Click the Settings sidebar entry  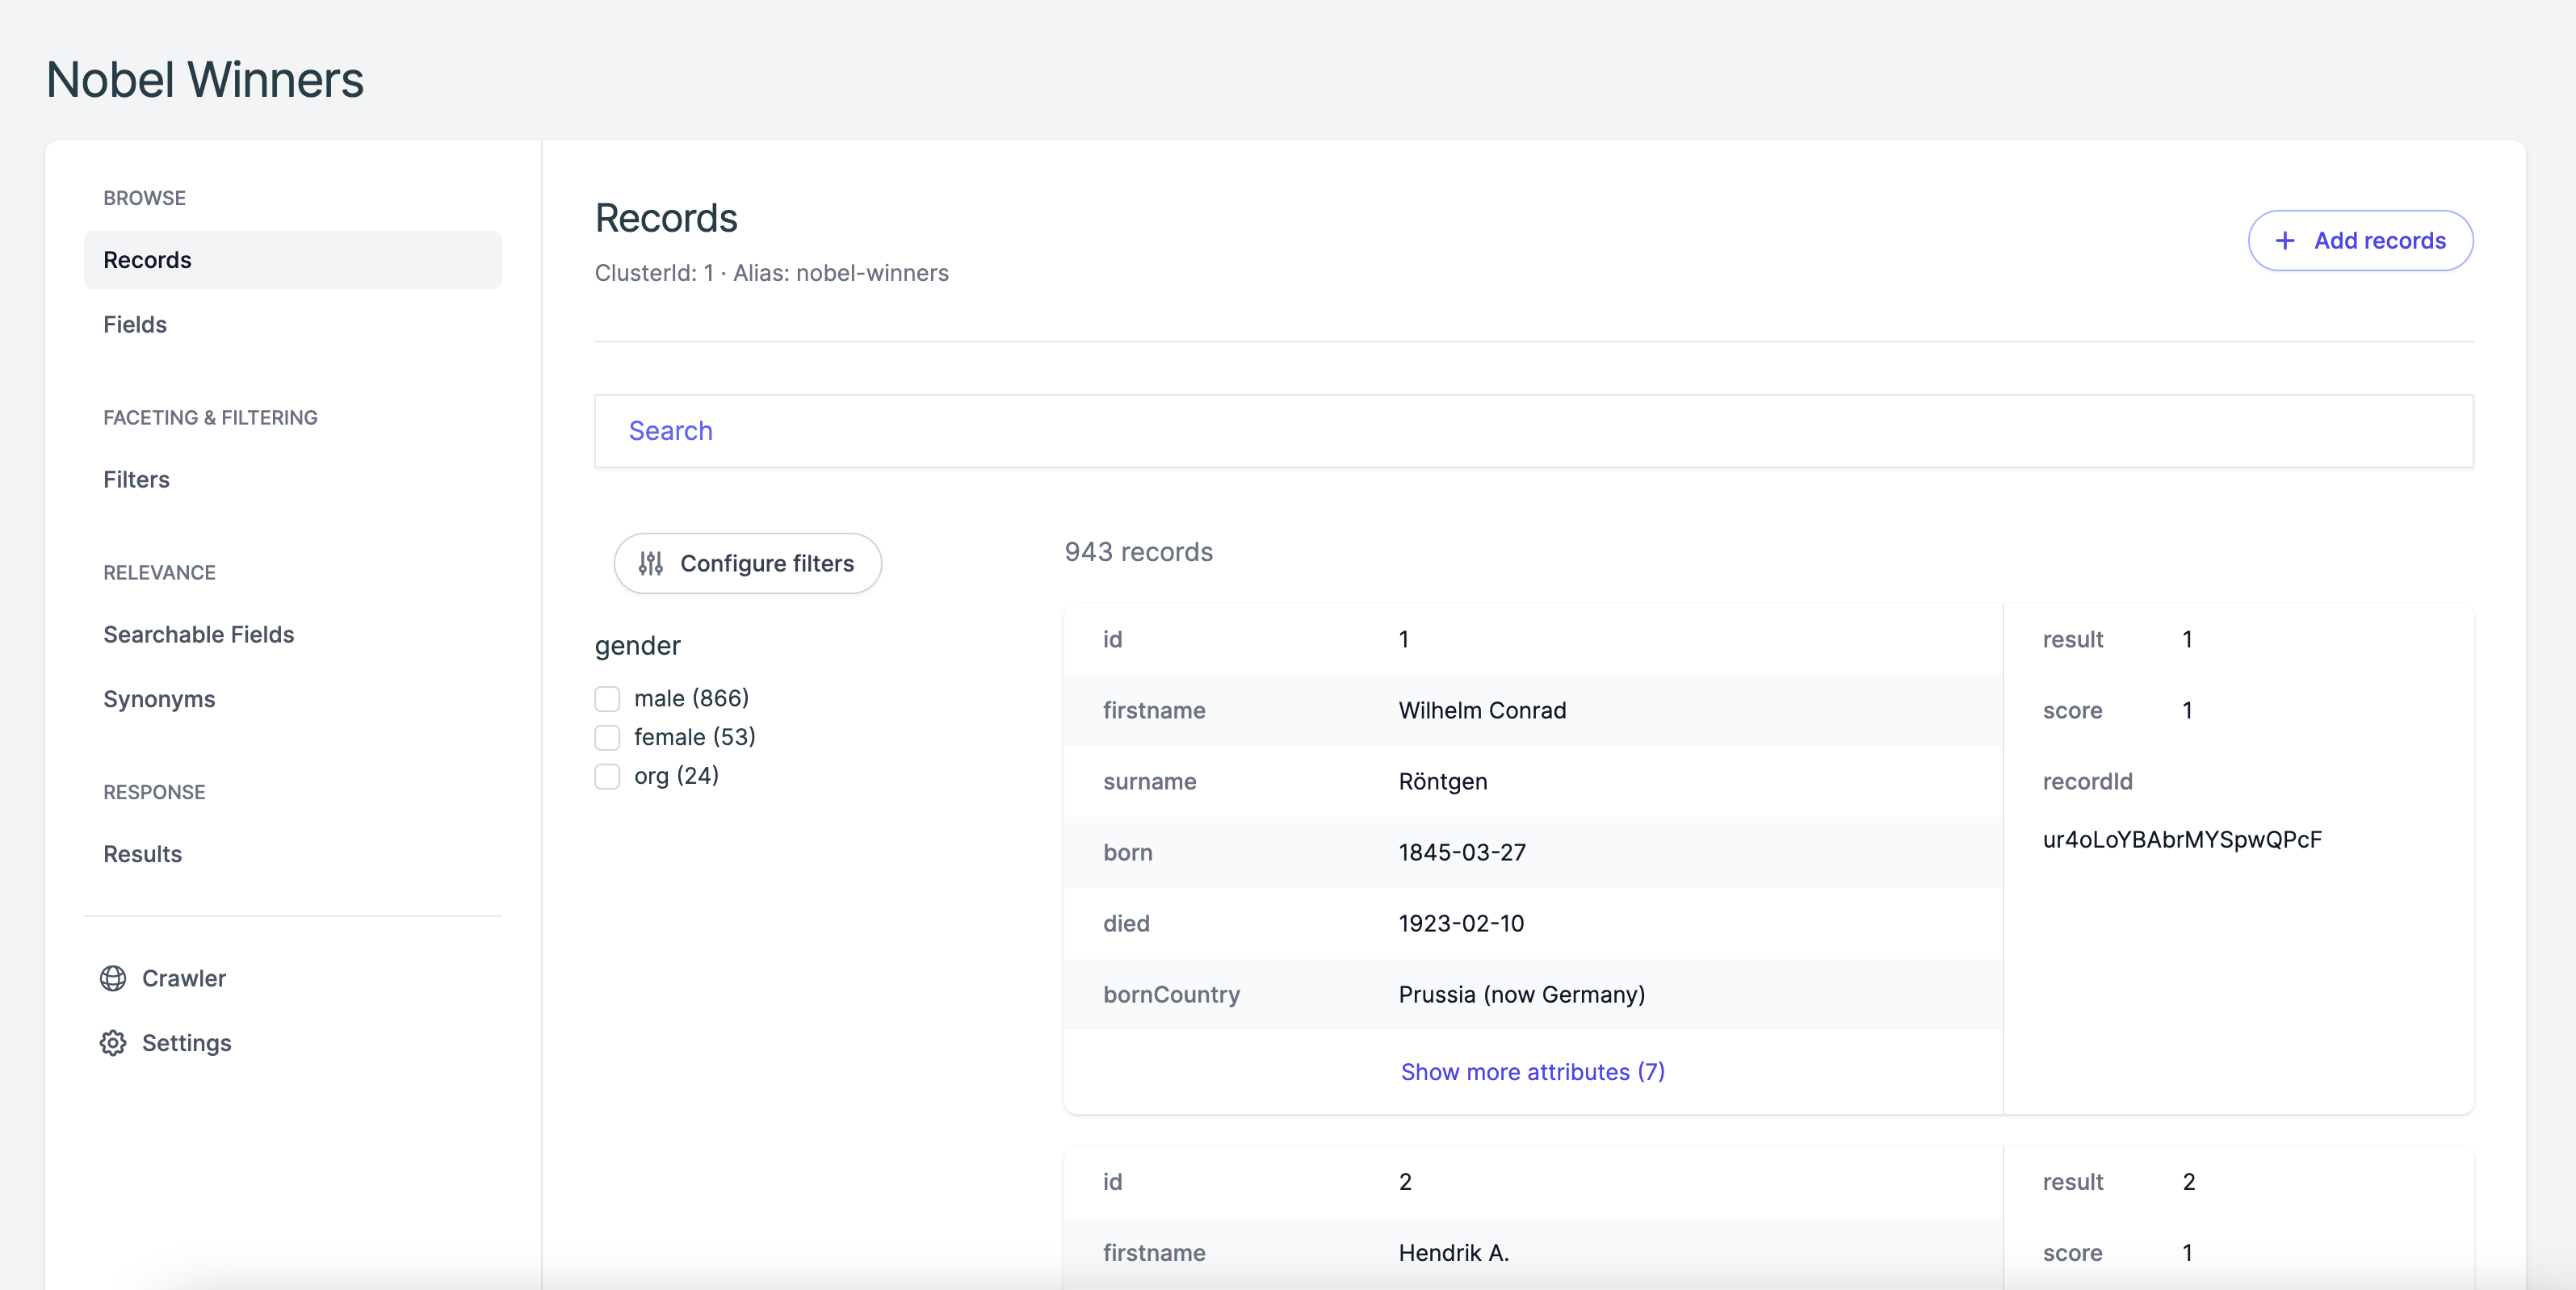[187, 1042]
